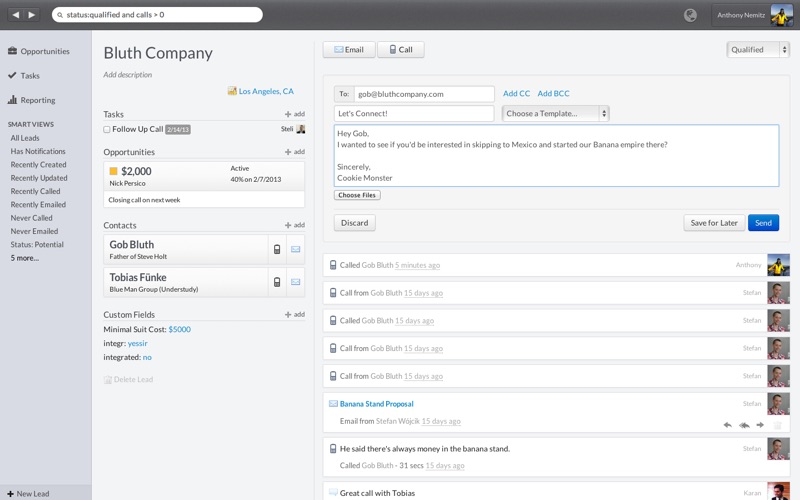This screenshot has height=500, width=800.
Task: Click Add BCC link
Action: pos(554,93)
